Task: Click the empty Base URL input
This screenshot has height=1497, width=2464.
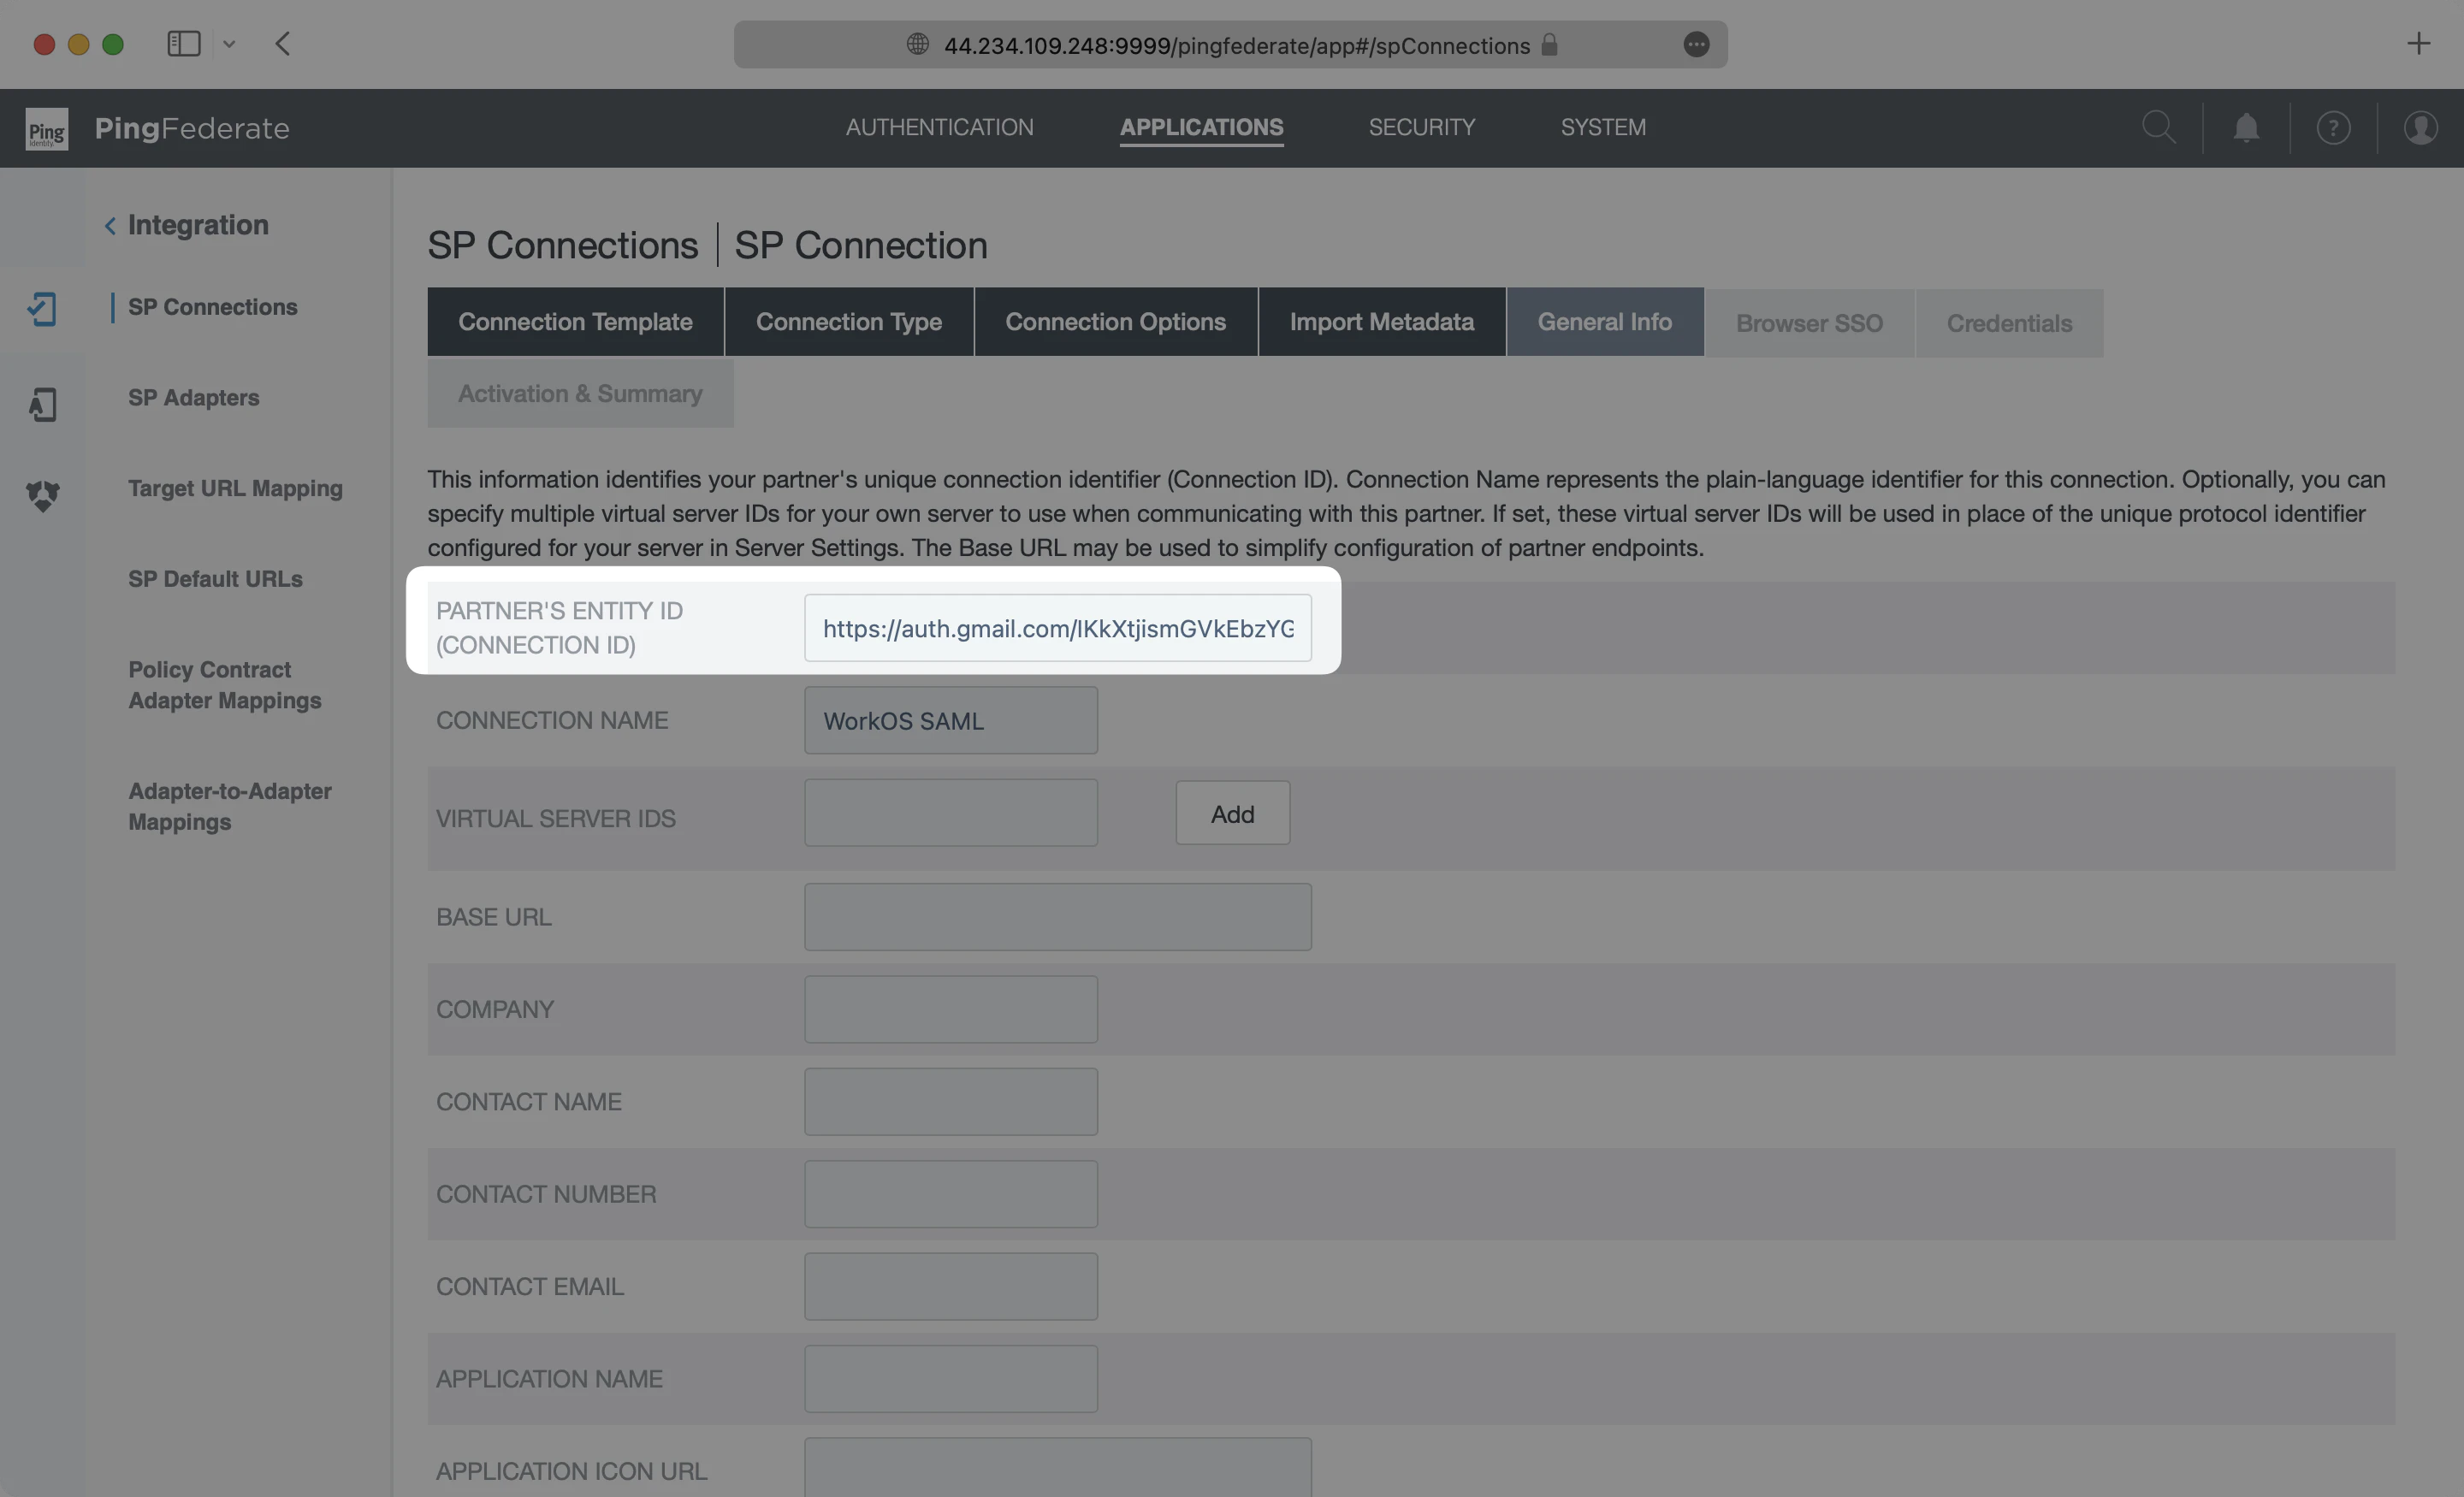Action: point(1057,916)
